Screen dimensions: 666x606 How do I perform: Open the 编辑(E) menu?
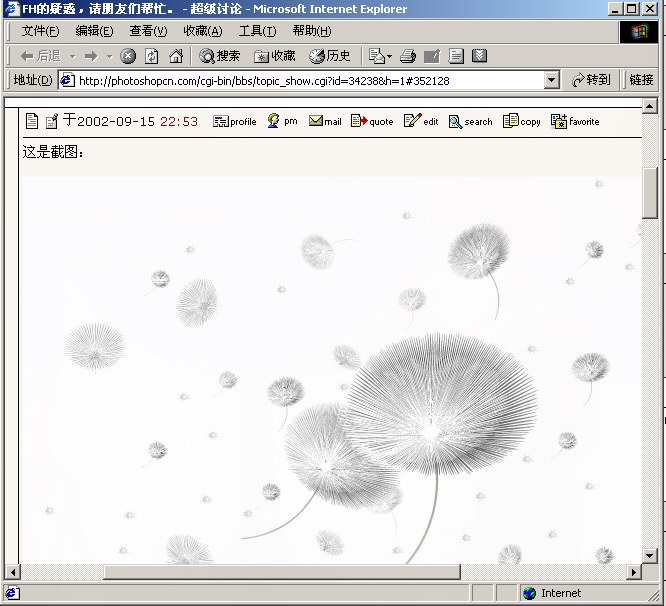pyautogui.click(x=94, y=31)
